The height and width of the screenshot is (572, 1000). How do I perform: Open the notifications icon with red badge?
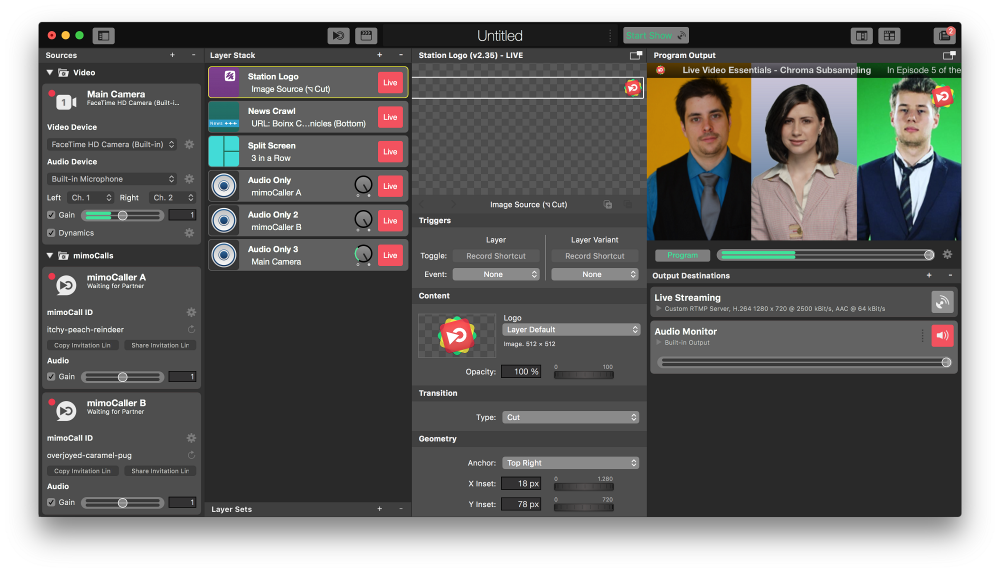click(x=945, y=36)
